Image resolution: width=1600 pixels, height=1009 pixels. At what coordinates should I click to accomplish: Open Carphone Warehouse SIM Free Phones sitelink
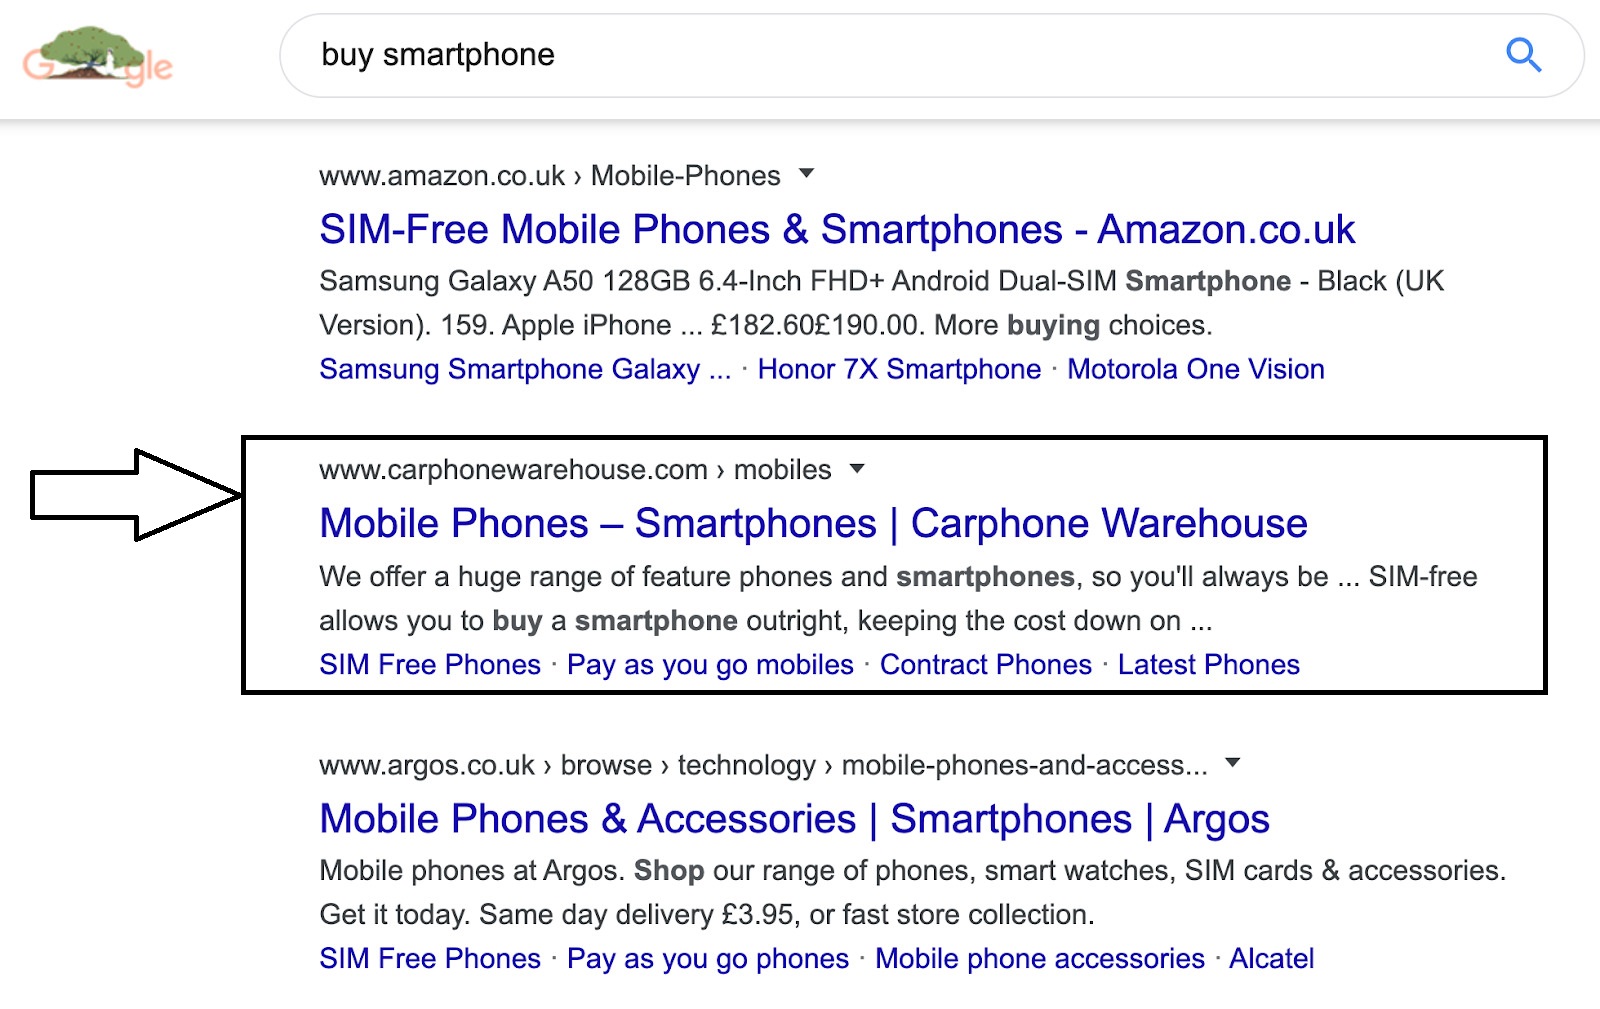[x=430, y=665]
